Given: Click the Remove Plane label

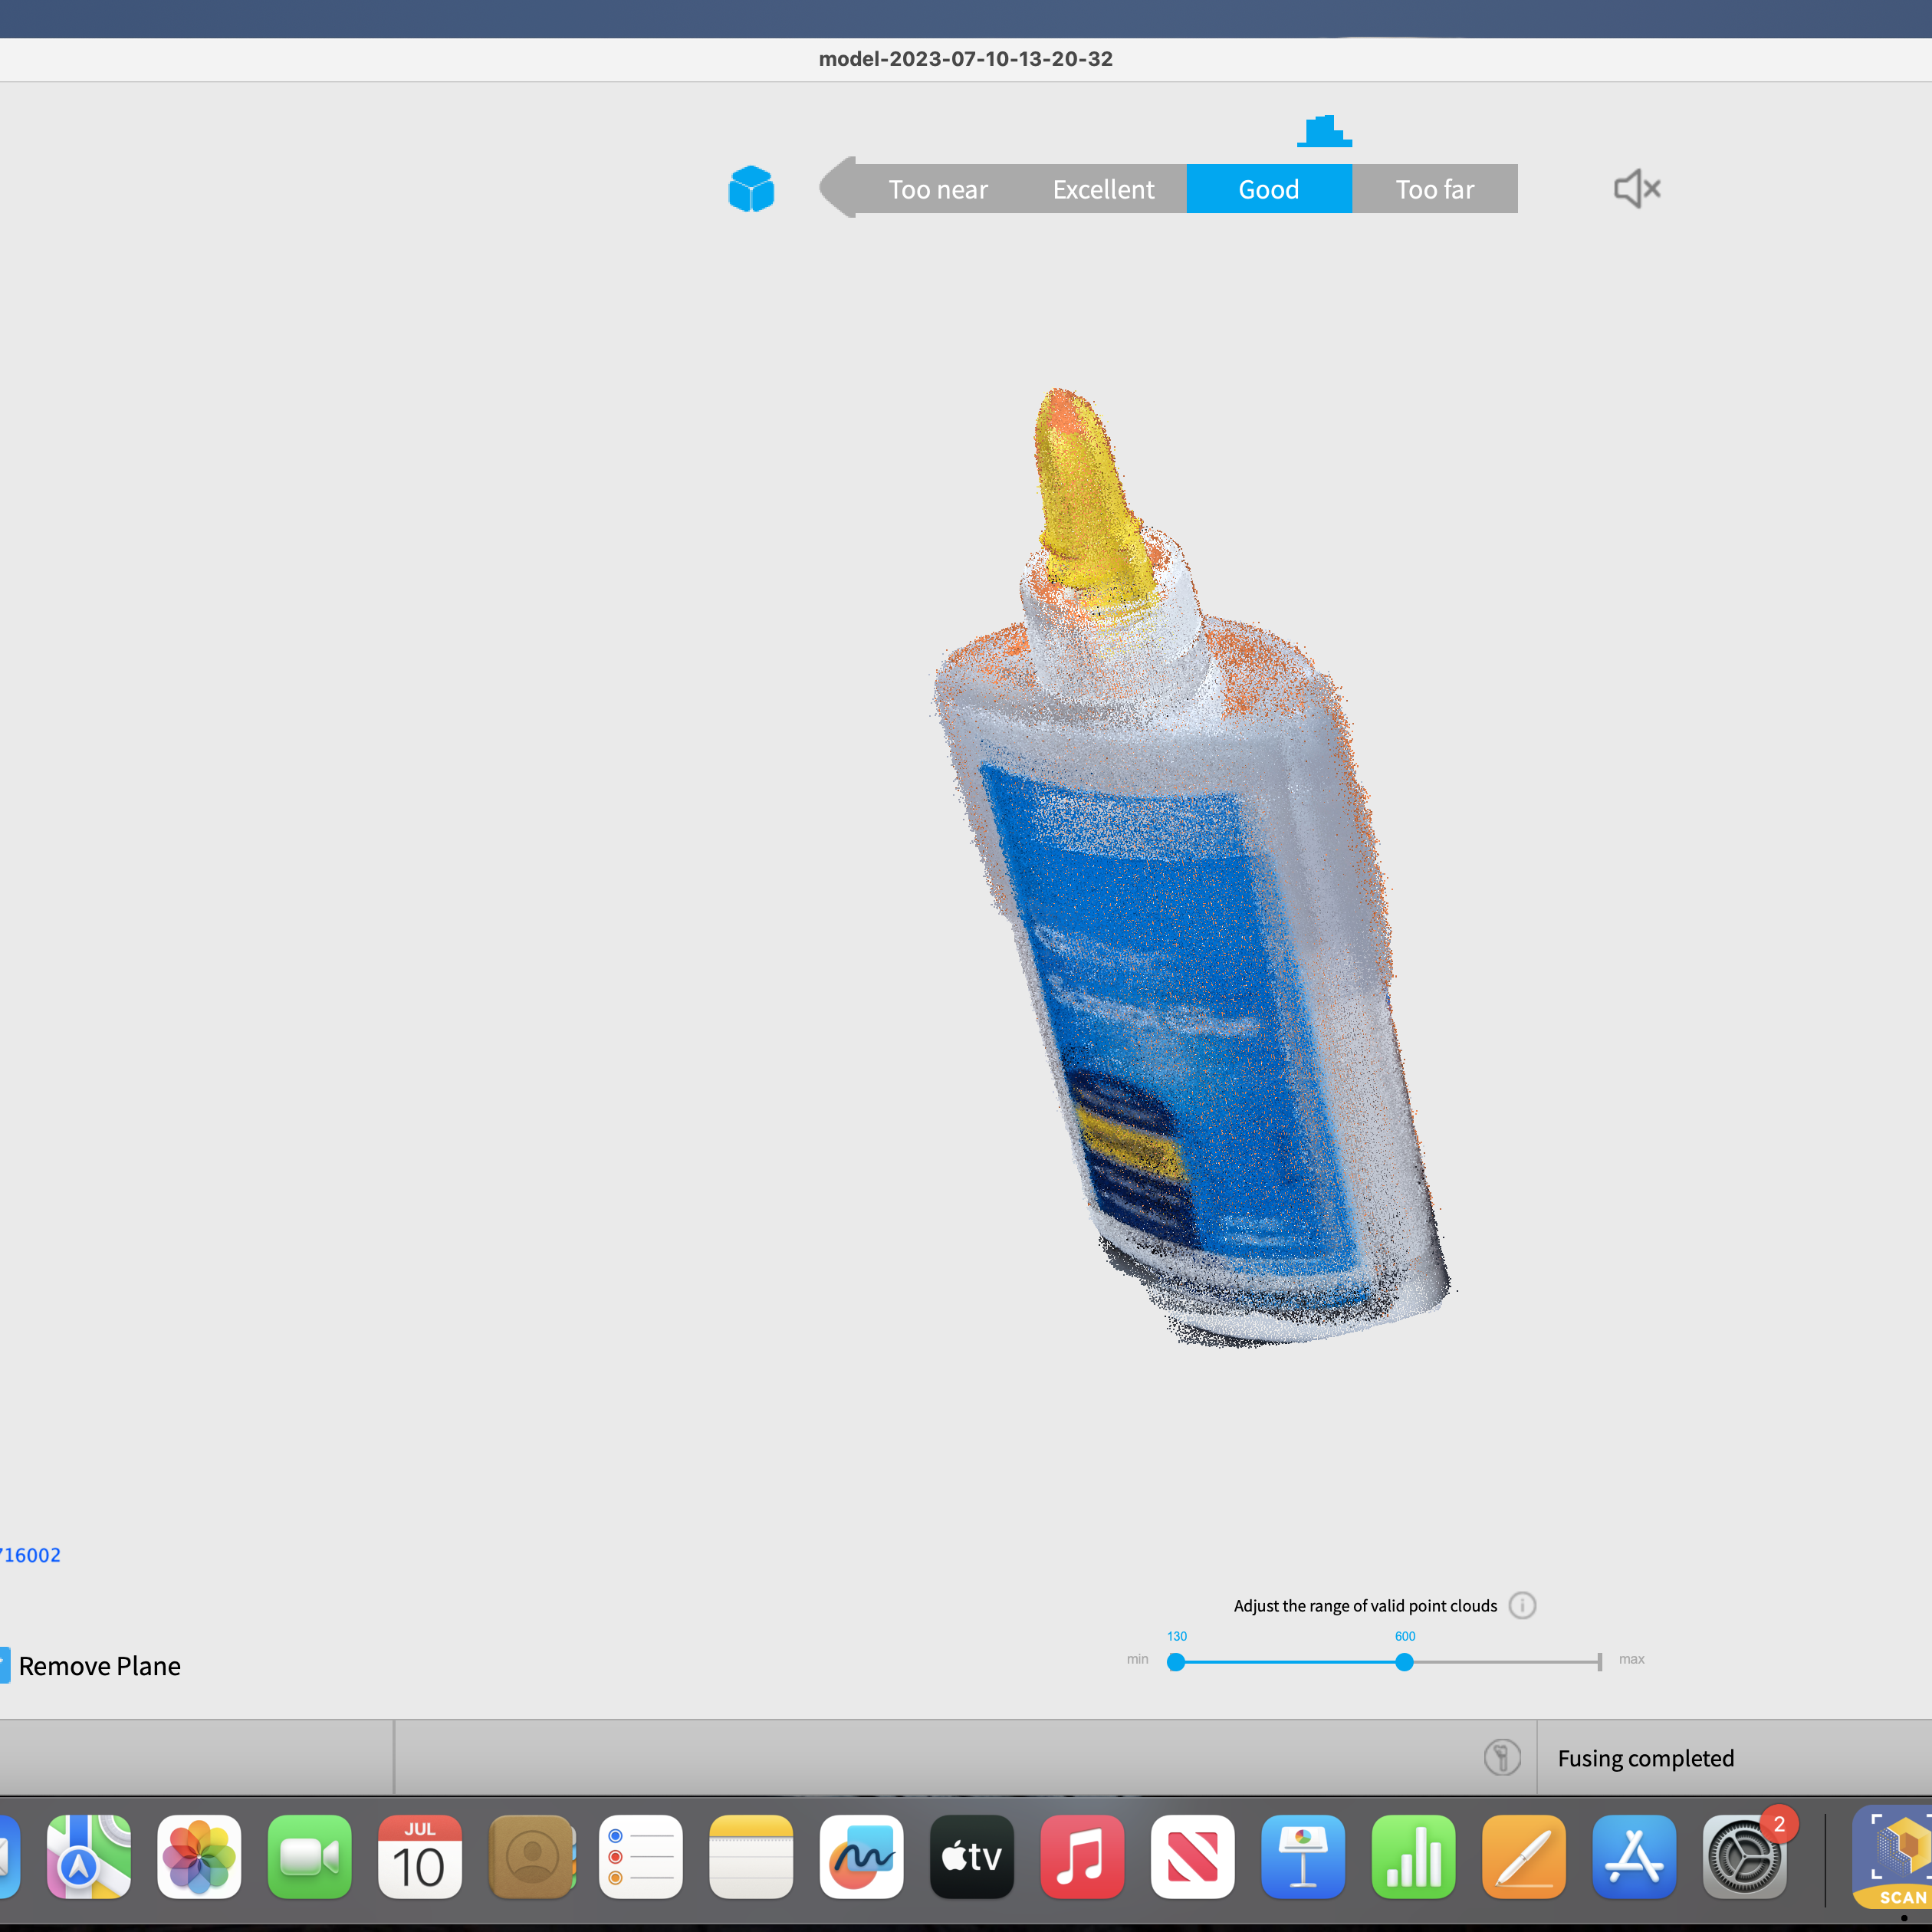Looking at the screenshot, I should [100, 1666].
